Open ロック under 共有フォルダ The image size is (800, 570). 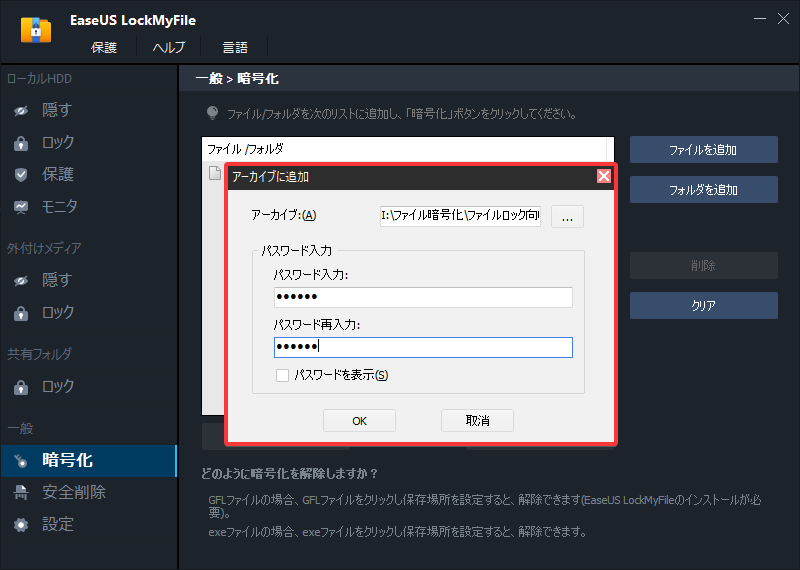pyautogui.click(x=58, y=386)
